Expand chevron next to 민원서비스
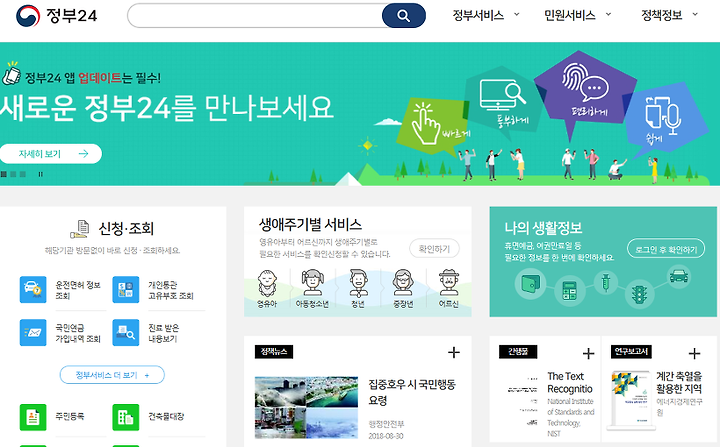The width and height of the screenshot is (720, 447). point(608,14)
